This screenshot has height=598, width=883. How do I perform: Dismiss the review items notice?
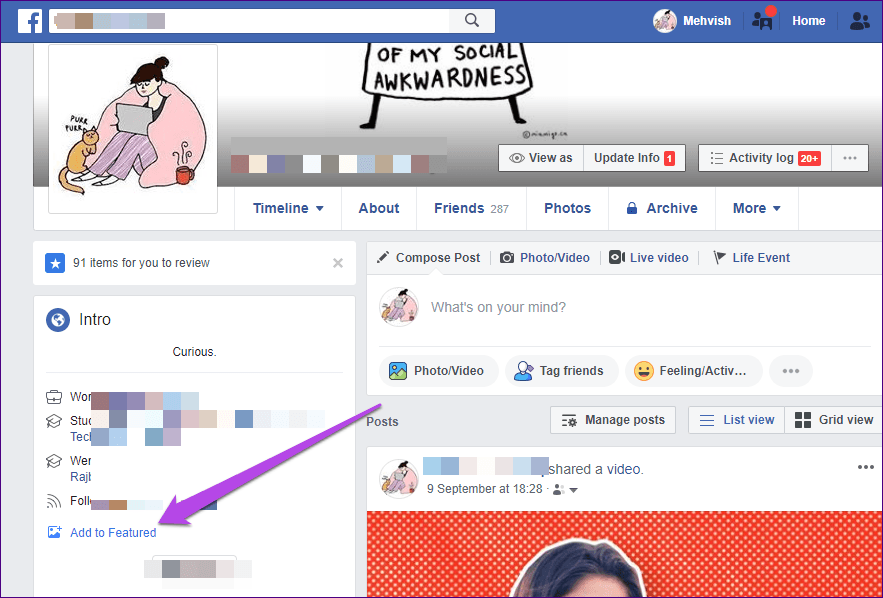[x=338, y=263]
